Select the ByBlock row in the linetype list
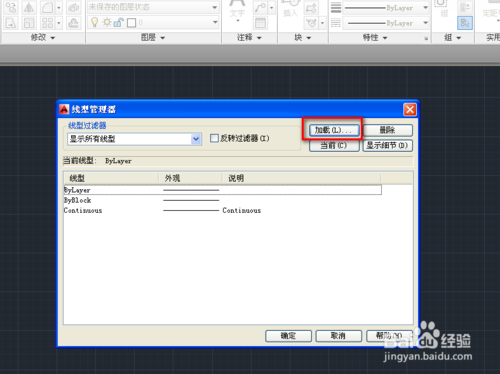 coord(222,200)
